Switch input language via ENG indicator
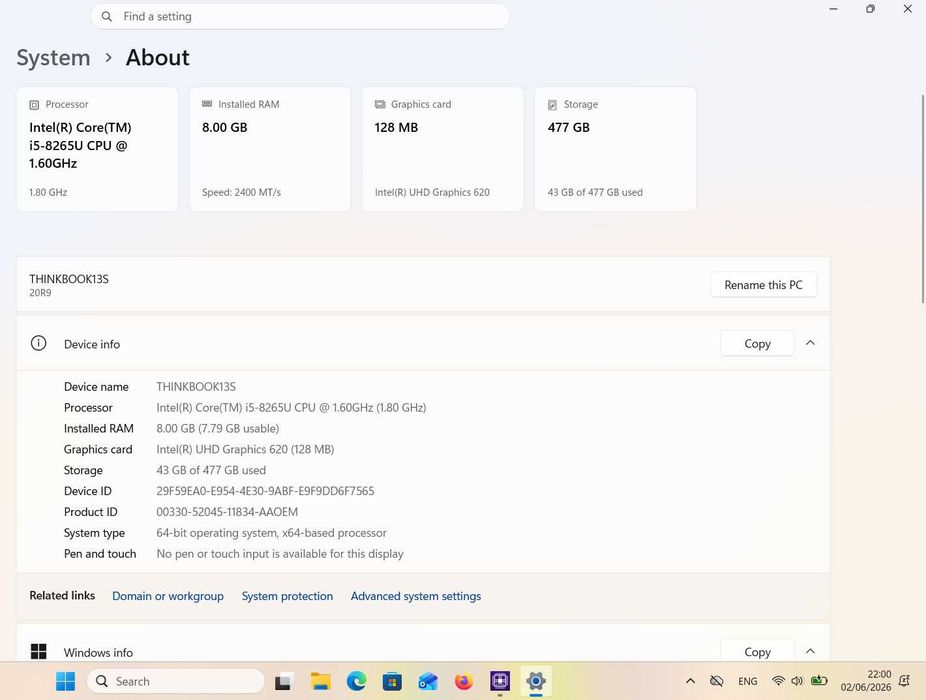 click(x=748, y=681)
